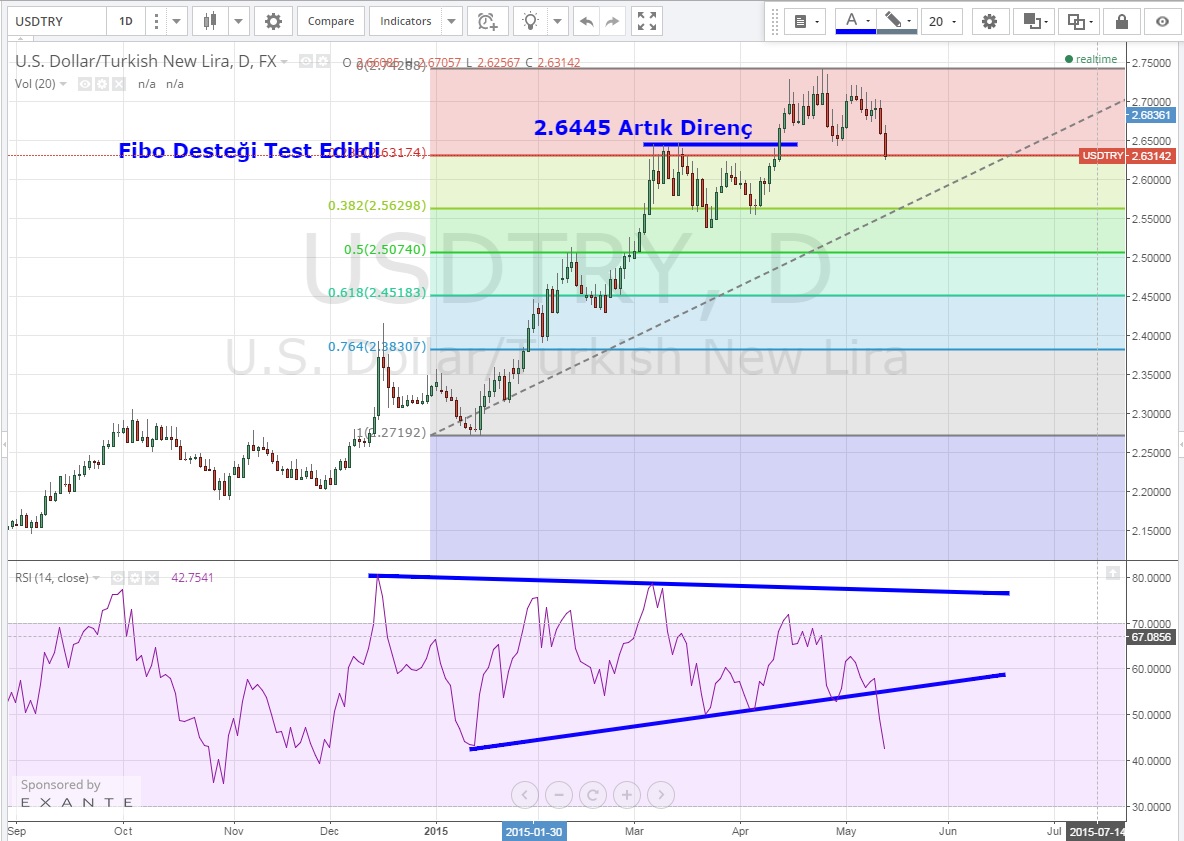
Task: Change text color using blue A swatch
Action: click(x=852, y=21)
